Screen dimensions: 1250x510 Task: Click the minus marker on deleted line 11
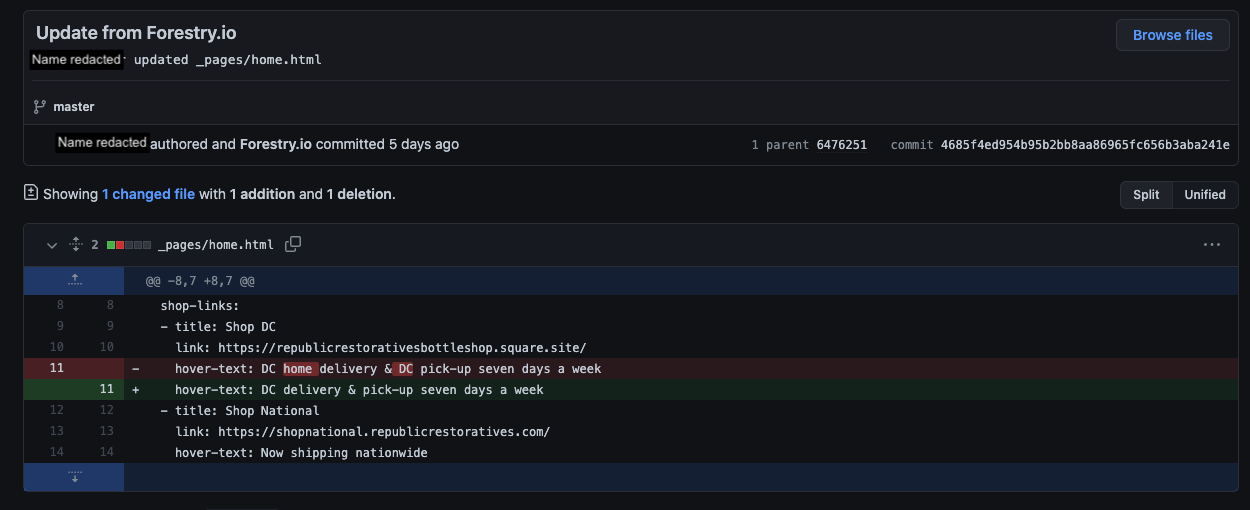click(136, 369)
